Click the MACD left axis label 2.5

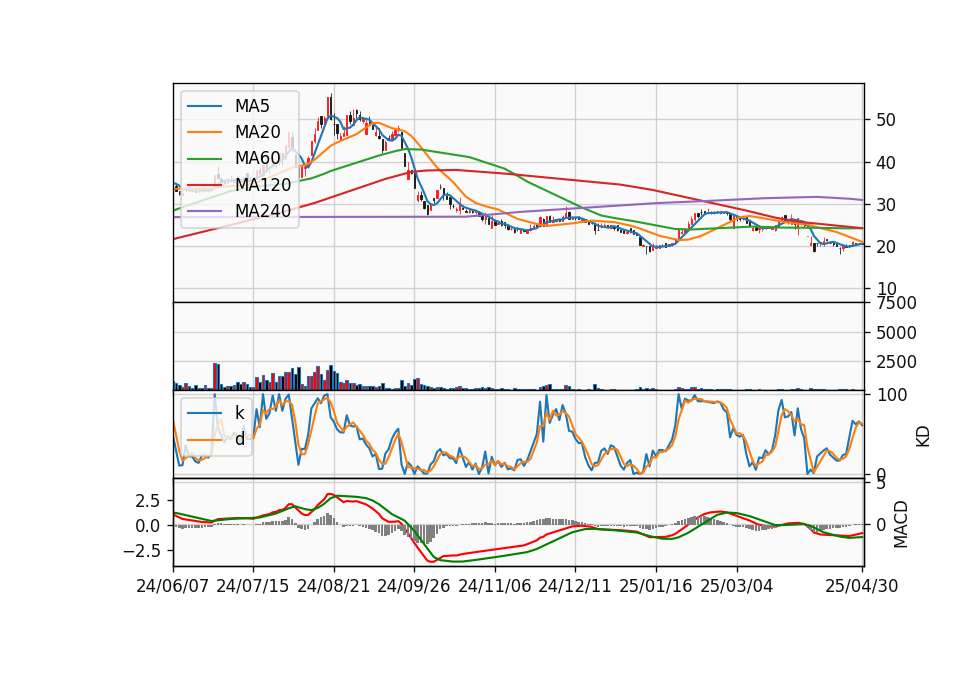pyautogui.click(x=148, y=501)
